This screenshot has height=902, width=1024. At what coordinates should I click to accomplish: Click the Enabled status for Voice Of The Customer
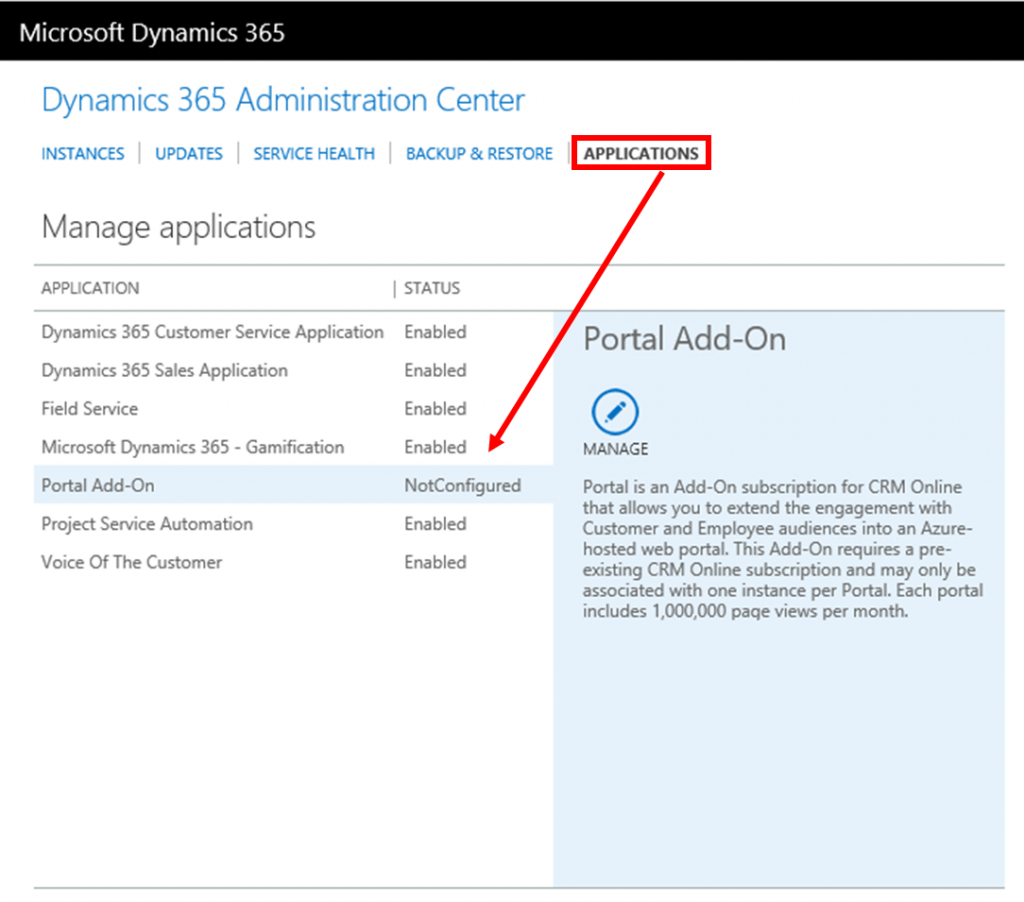click(x=435, y=562)
